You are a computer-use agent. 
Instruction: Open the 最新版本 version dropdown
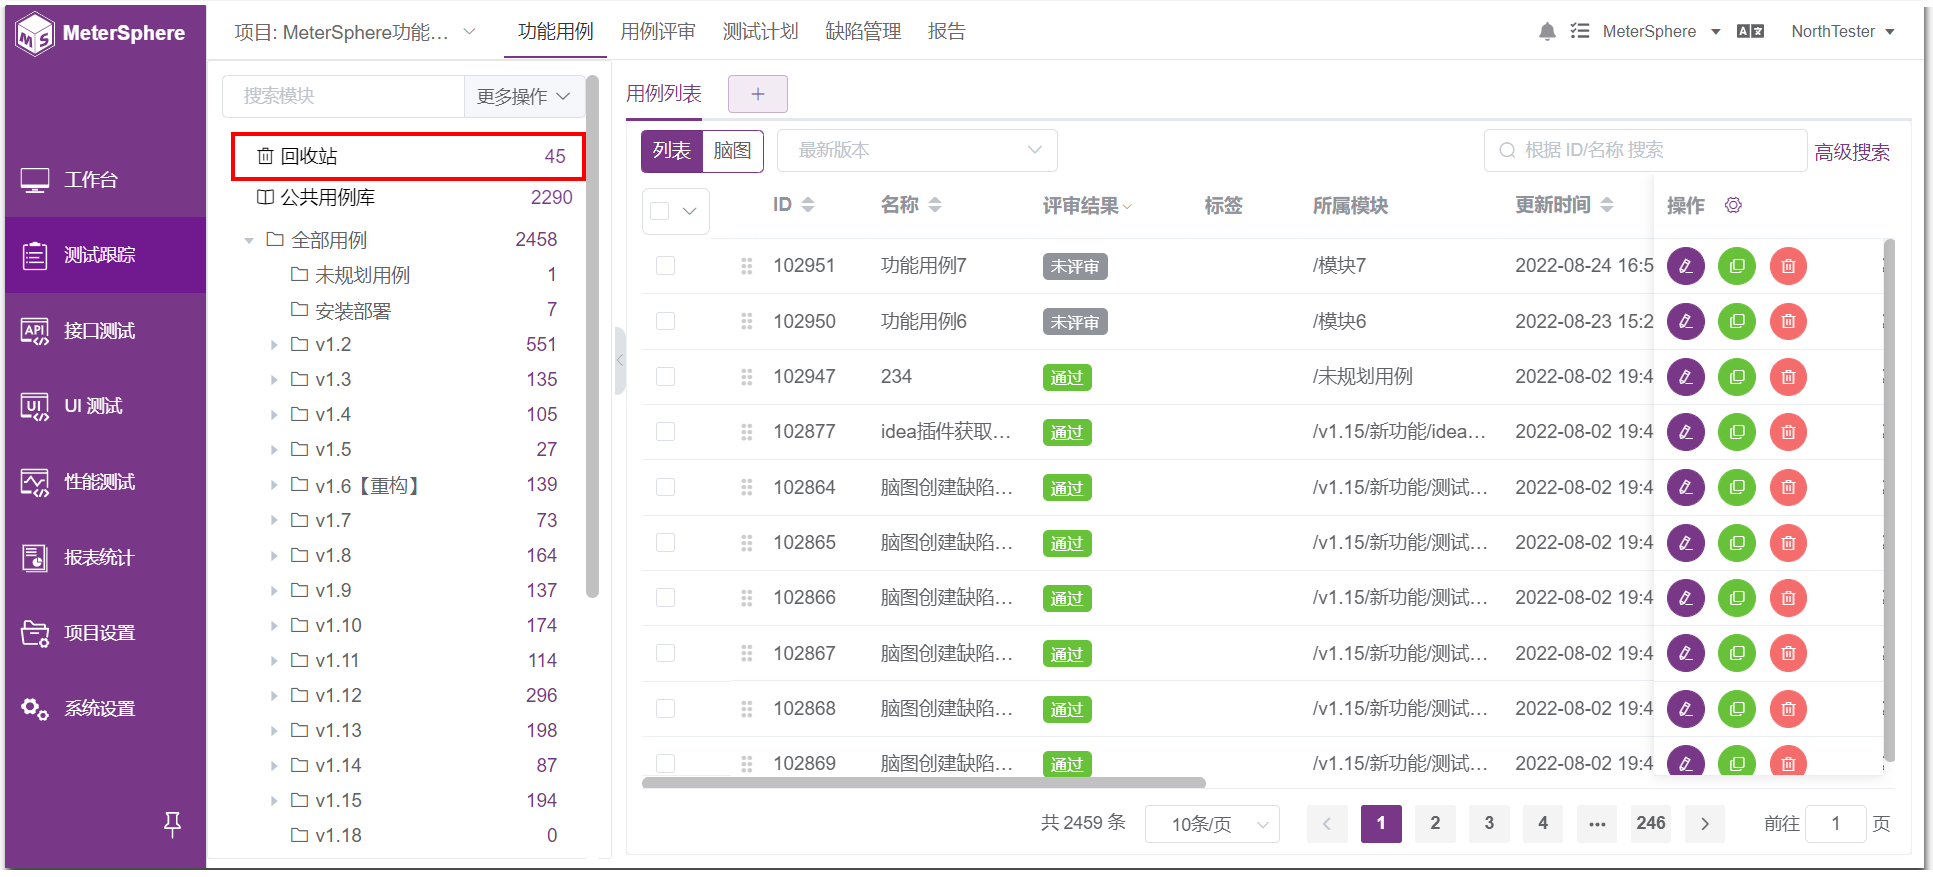[917, 150]
